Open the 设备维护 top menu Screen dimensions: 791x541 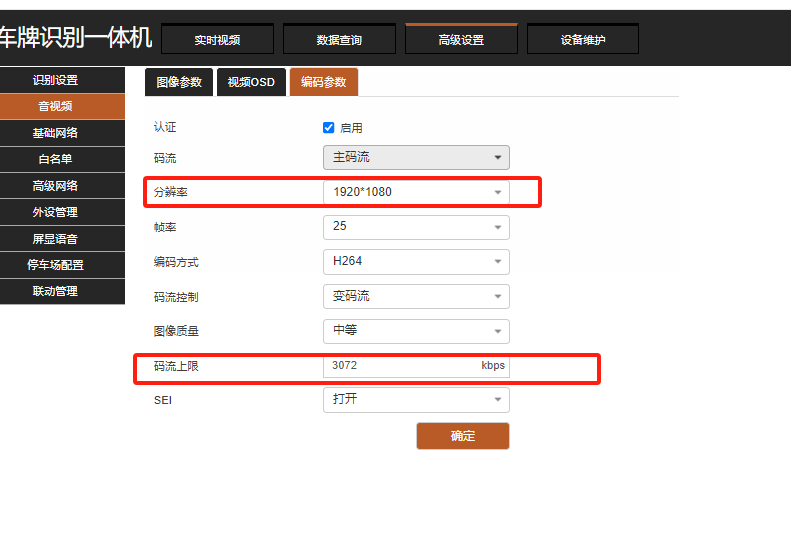click(583, 40)
